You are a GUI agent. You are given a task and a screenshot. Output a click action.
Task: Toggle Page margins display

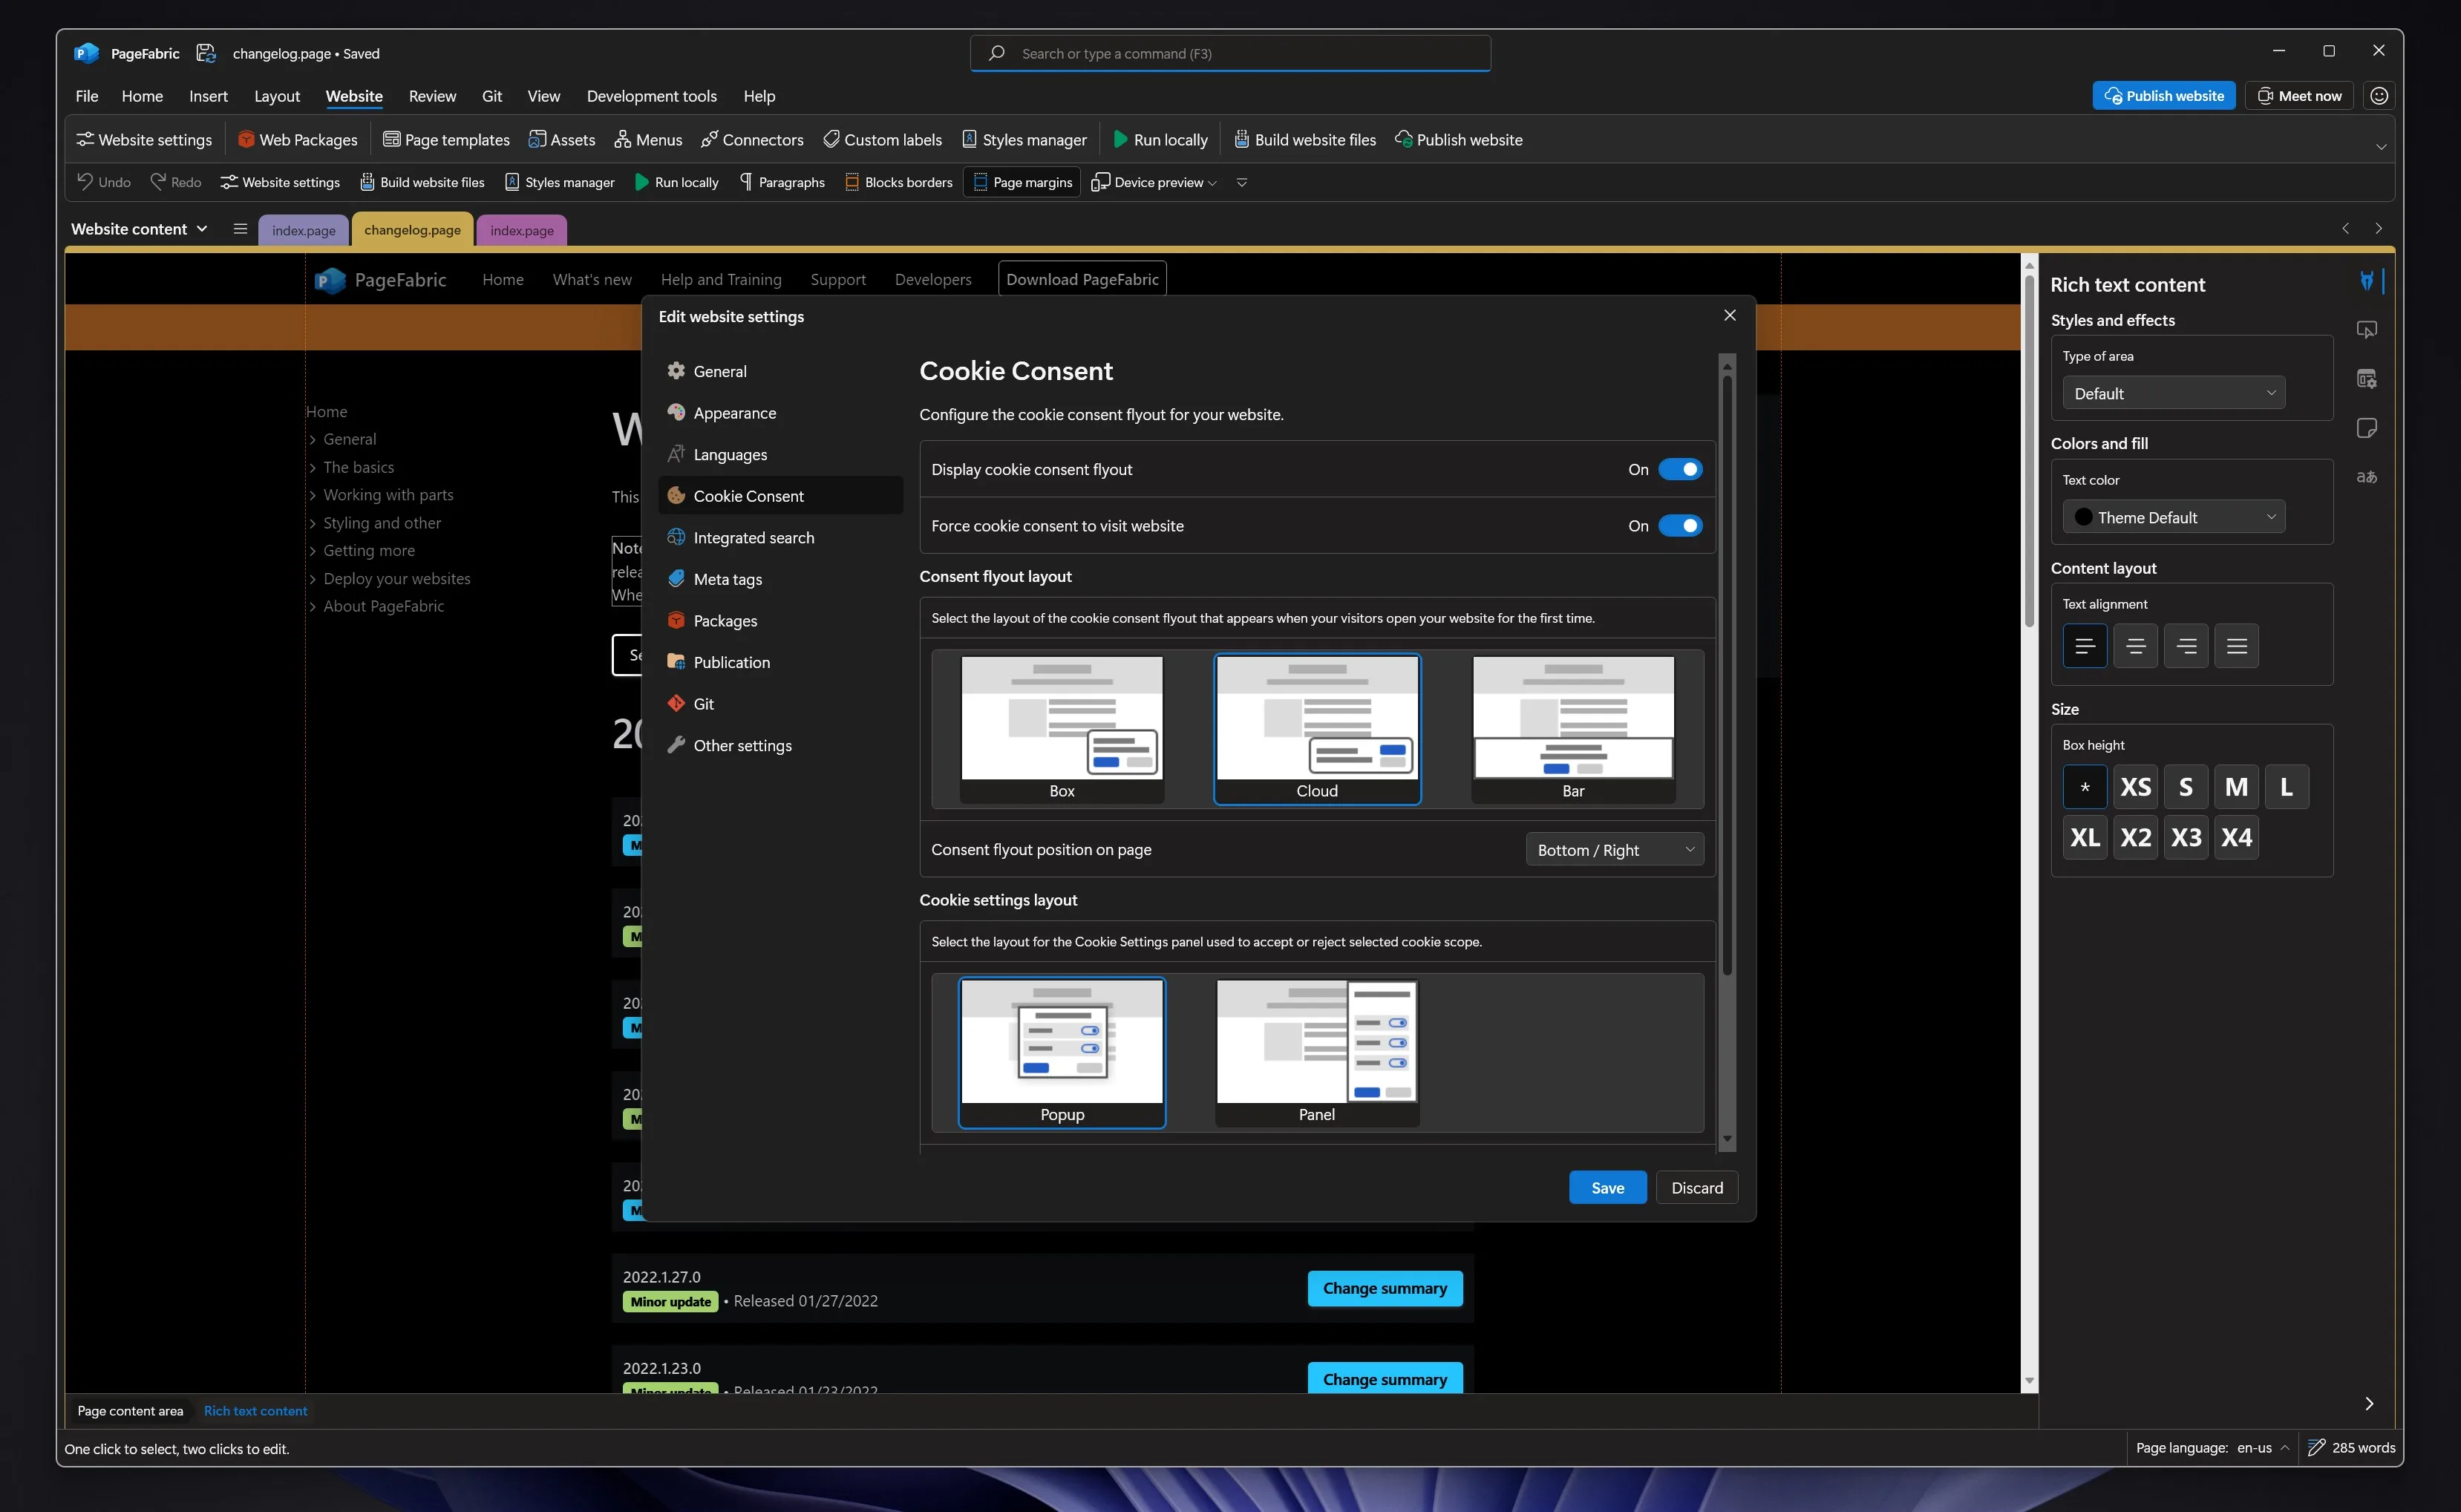1021,182
